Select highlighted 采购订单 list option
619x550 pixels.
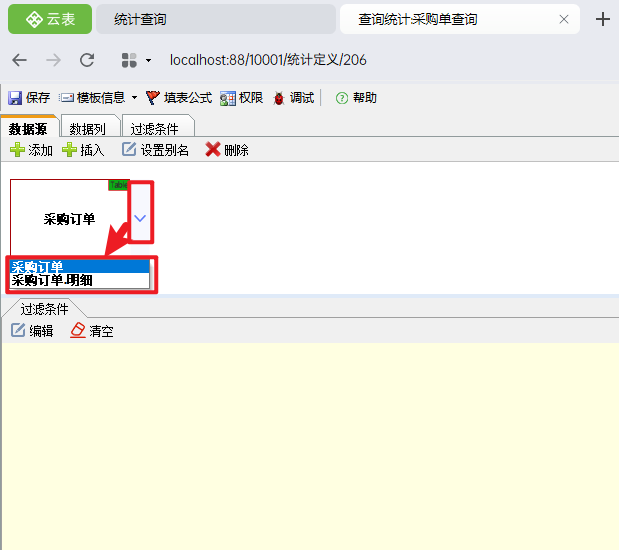[79, 267]
